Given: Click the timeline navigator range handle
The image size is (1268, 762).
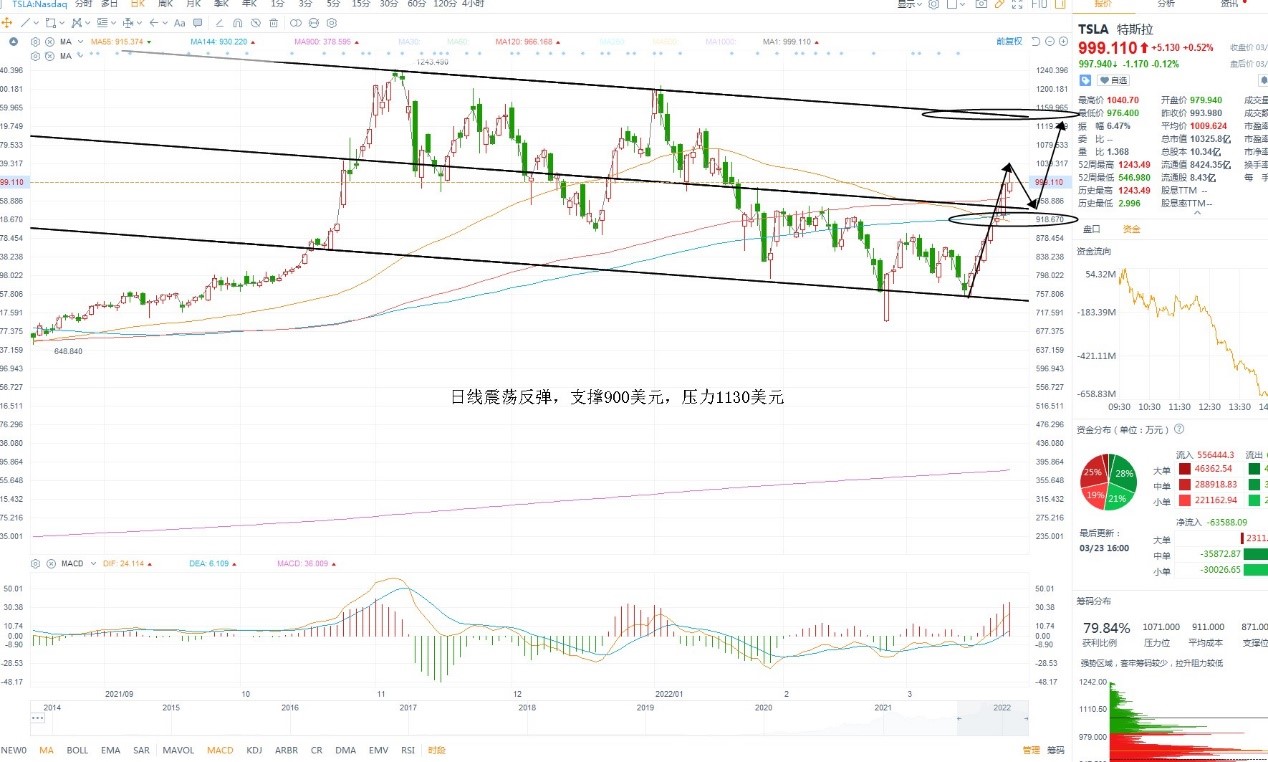Looking at the screenshot, I should (x=959, y=718).
